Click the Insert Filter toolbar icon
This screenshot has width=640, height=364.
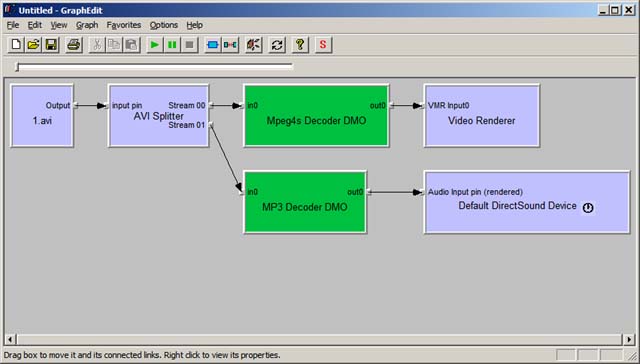[213, 44]
